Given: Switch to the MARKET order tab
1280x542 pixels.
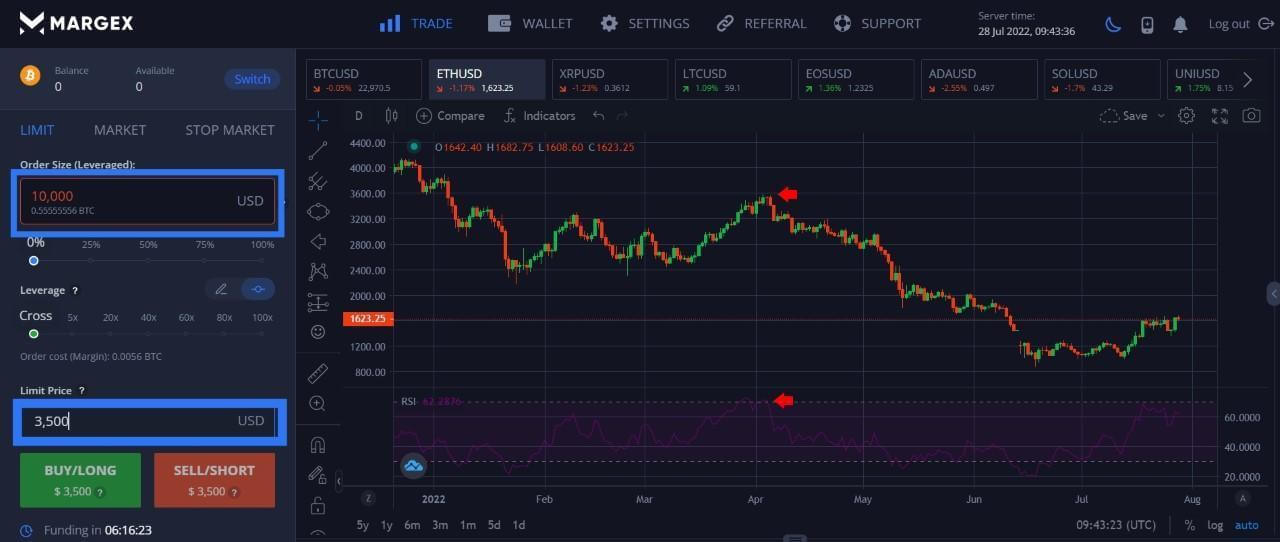Looking at the screenshot, I should (120, 130).
